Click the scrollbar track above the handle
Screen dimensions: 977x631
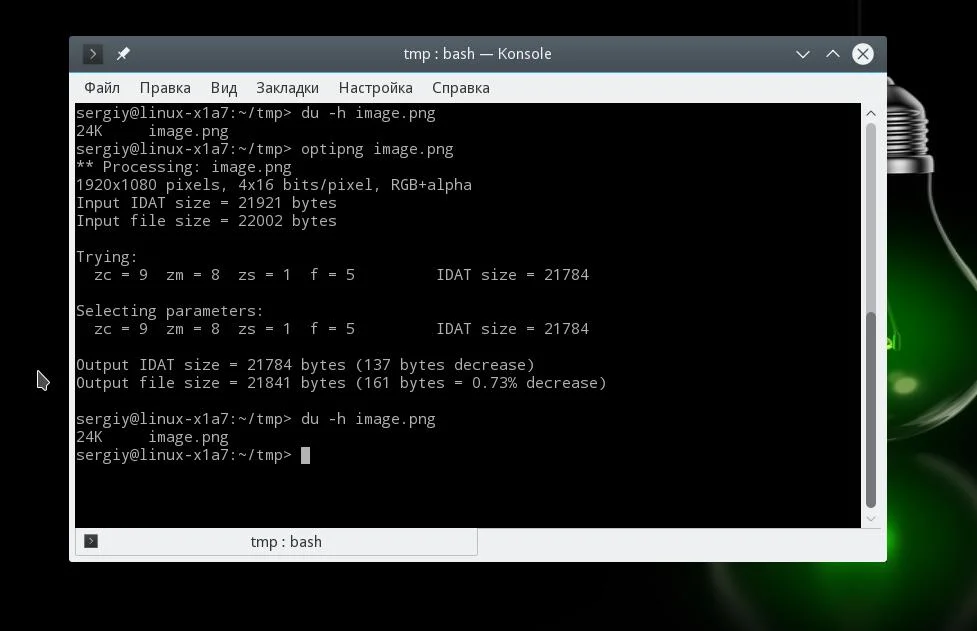point(871,217)
